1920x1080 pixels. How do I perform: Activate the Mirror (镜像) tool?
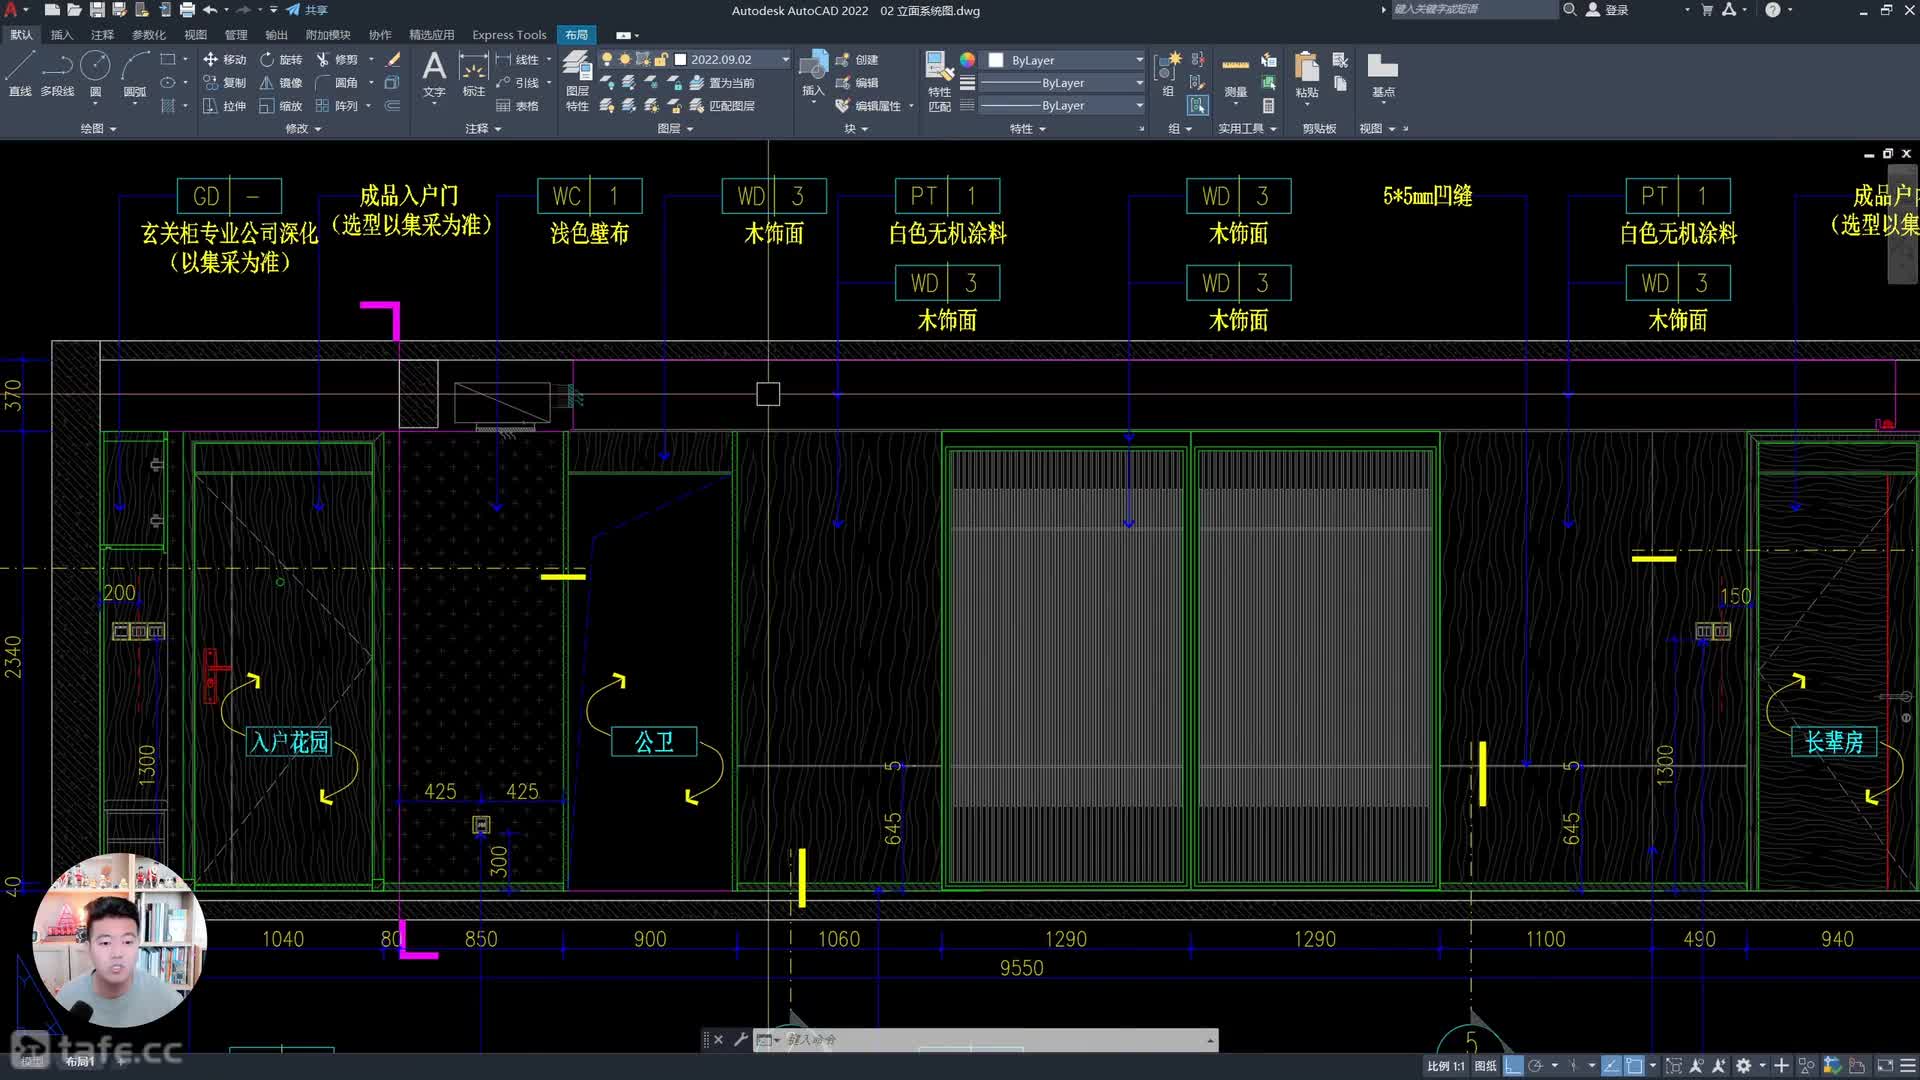pos(281,83)
